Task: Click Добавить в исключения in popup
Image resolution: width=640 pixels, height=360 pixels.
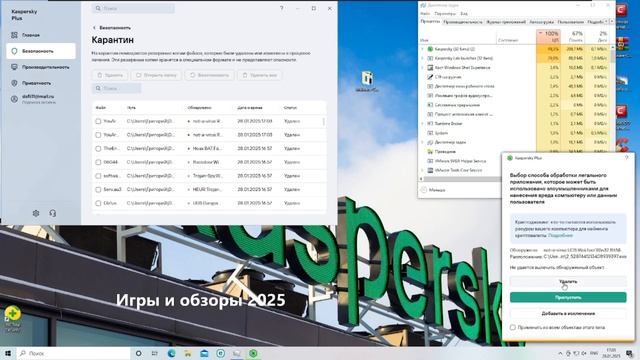Action: coord(568,313)
